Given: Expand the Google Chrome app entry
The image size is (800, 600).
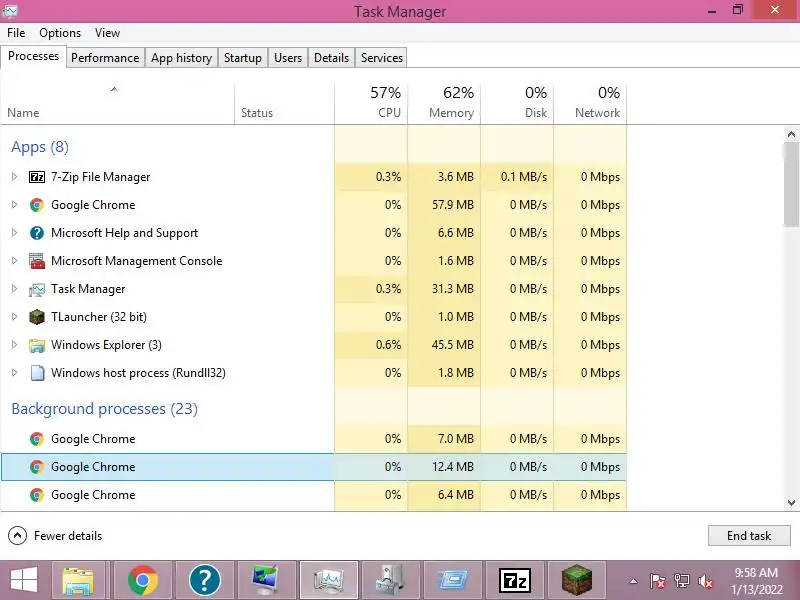Looking at the screenshot, I should point(14,205).
